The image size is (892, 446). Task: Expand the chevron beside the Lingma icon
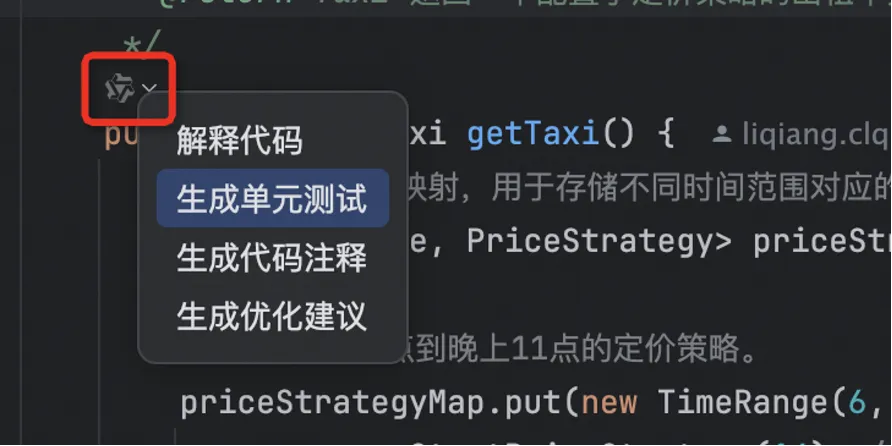[149, 88]
